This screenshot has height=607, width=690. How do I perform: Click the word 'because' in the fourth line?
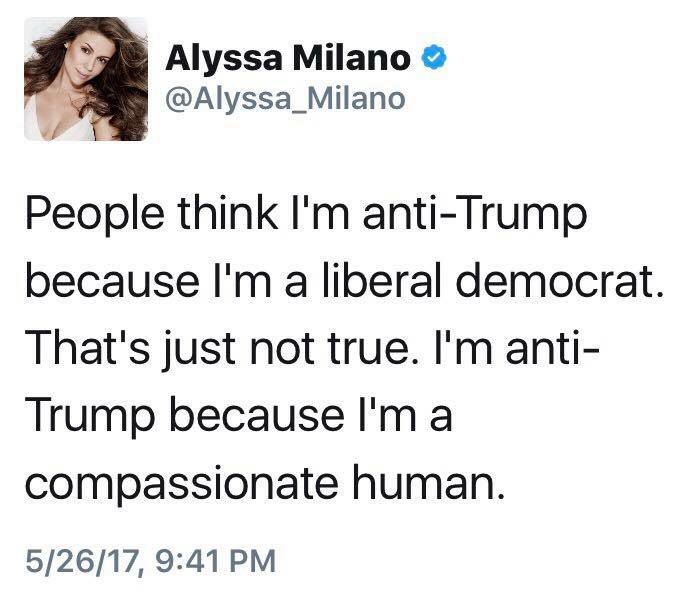257,414
